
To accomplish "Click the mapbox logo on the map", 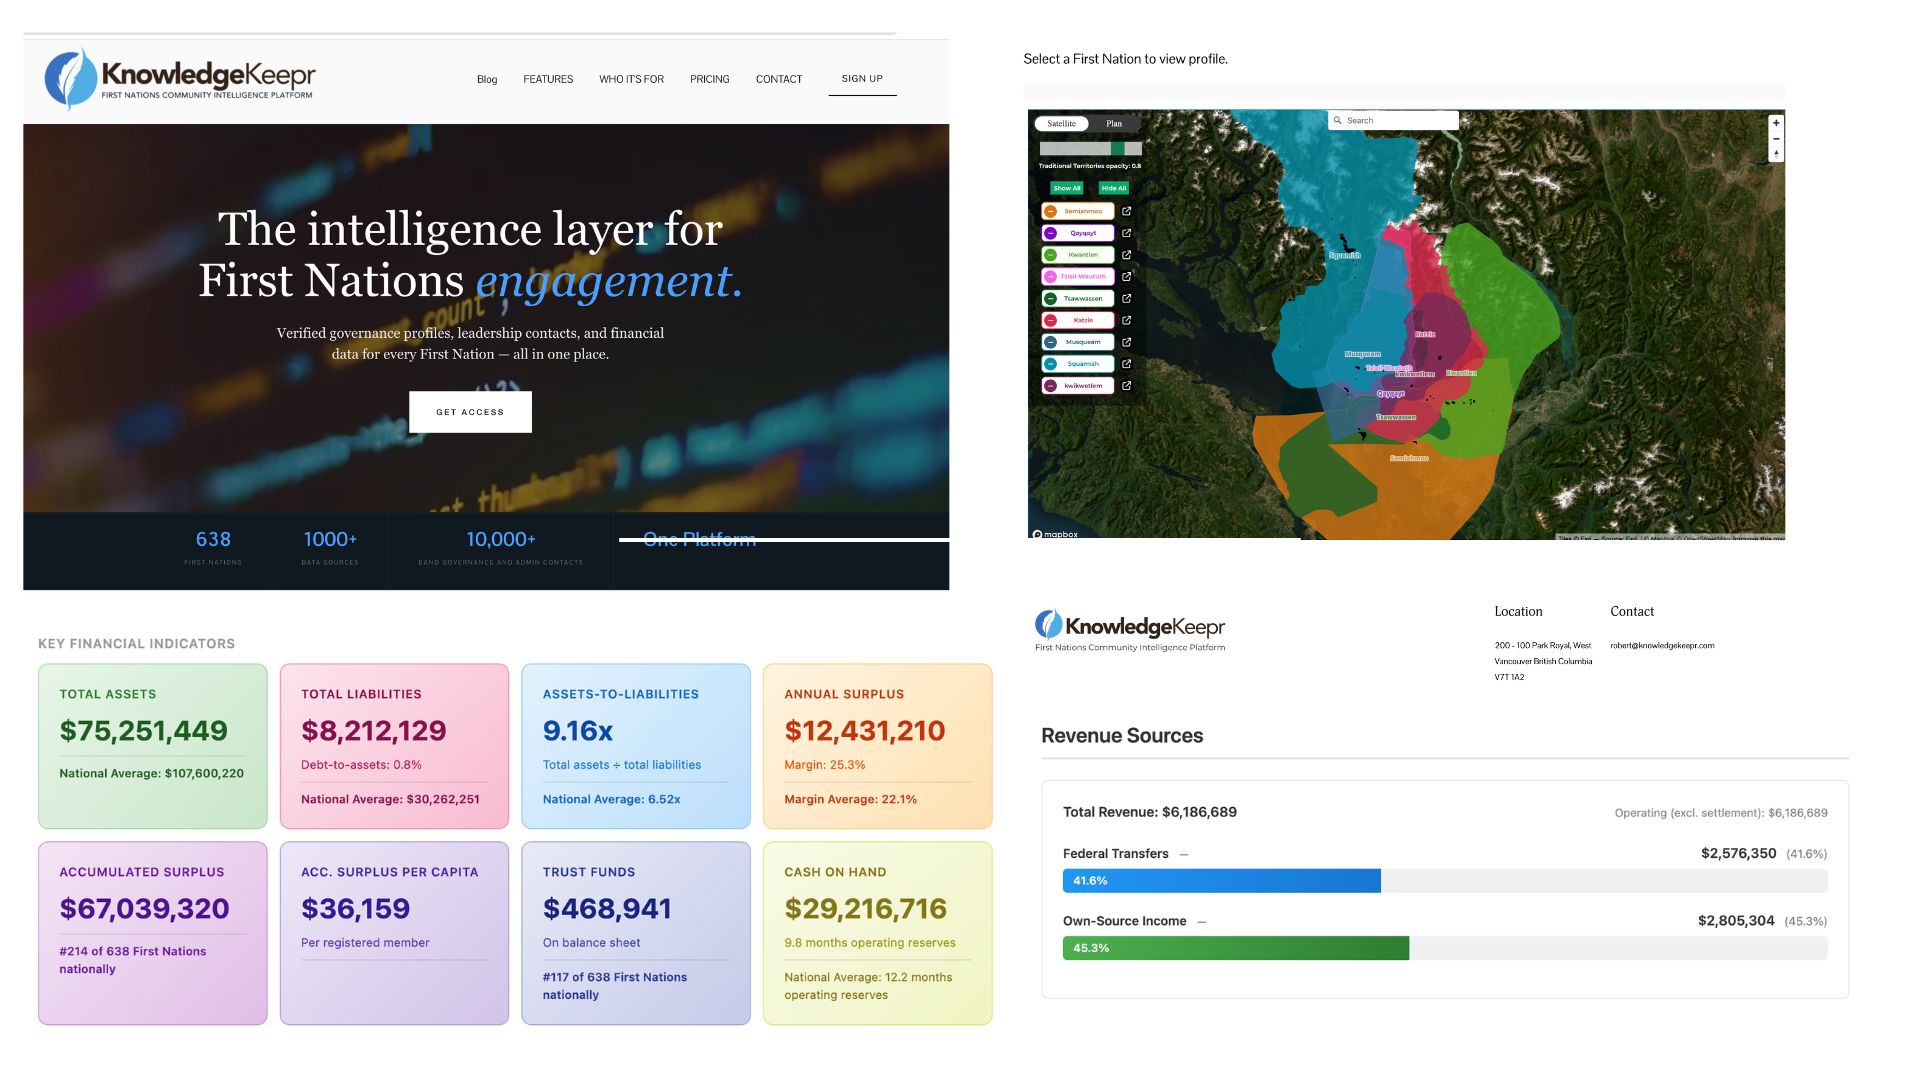I will click(1055, 534).
